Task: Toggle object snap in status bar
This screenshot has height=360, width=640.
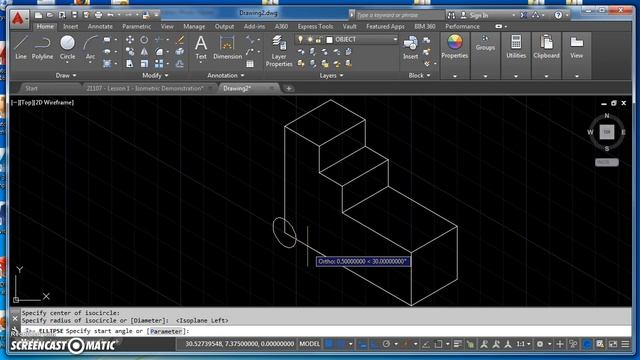Action: pyautogui.click(x=438, y=344)
